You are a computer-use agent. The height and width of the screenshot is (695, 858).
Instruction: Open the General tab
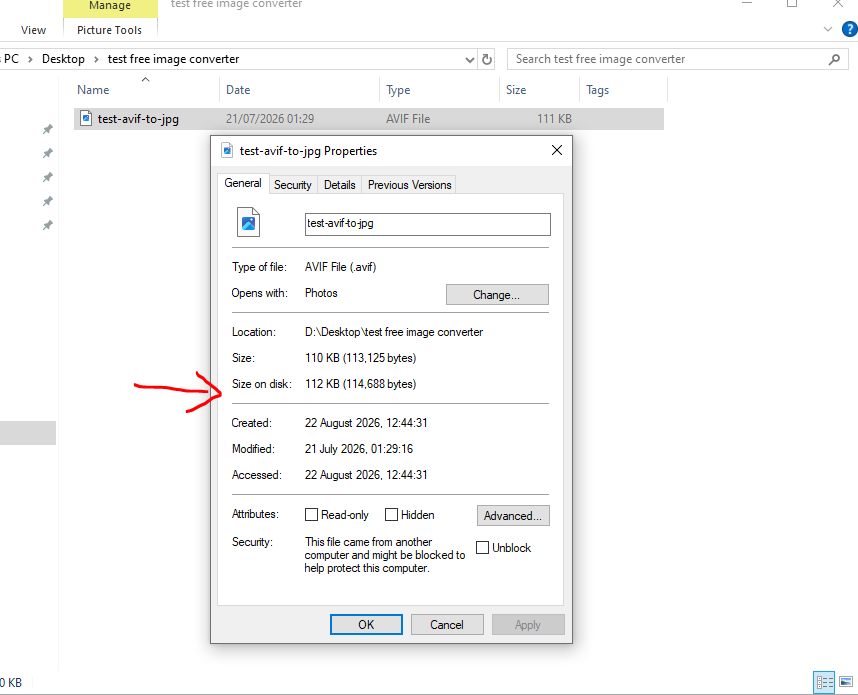[243, 183]
